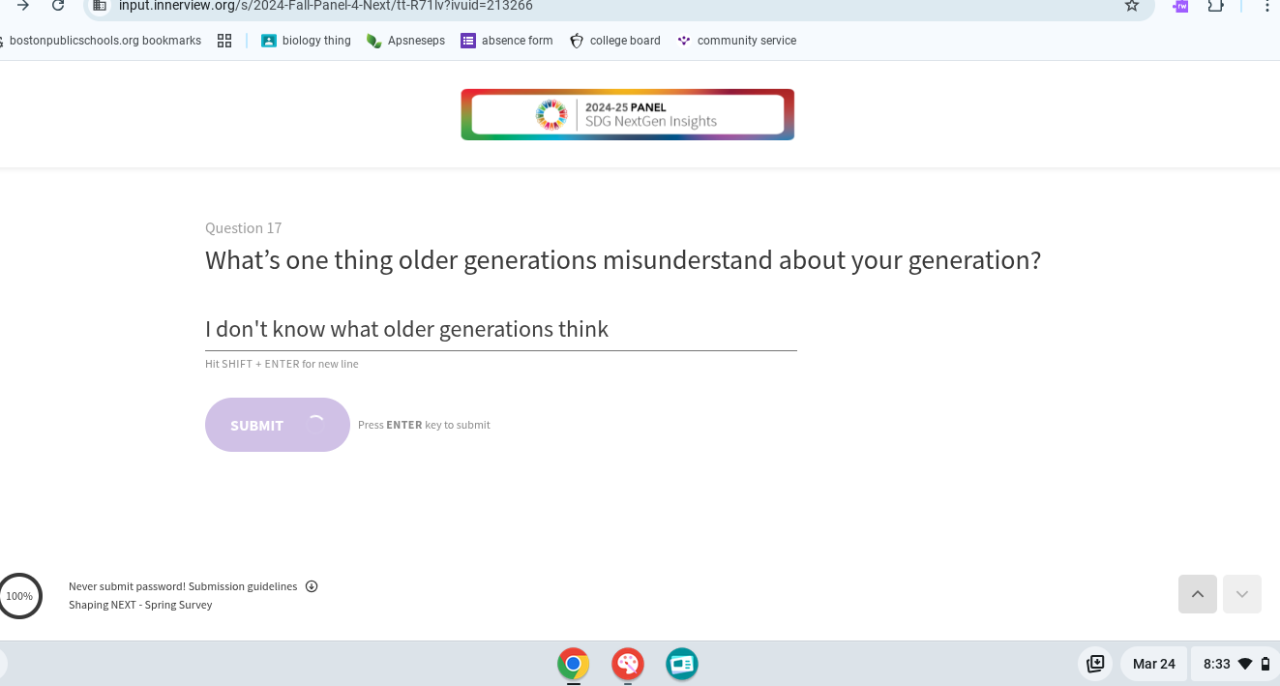
Task: Open bostonpublicschools.org bookmarks folder
Action: [x=103, y=41]
